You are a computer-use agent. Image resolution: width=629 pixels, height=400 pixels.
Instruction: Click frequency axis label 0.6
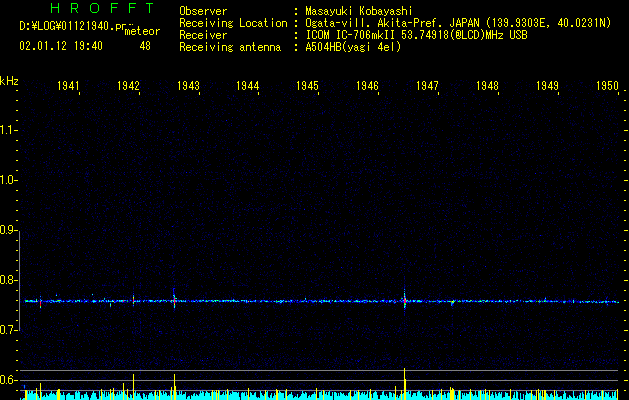pos(9,380)
